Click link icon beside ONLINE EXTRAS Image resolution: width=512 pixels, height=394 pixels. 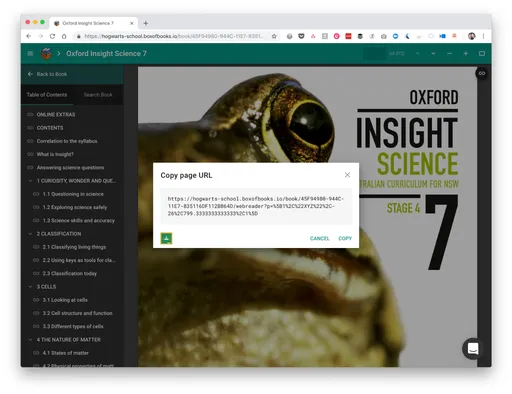(30, 115)
